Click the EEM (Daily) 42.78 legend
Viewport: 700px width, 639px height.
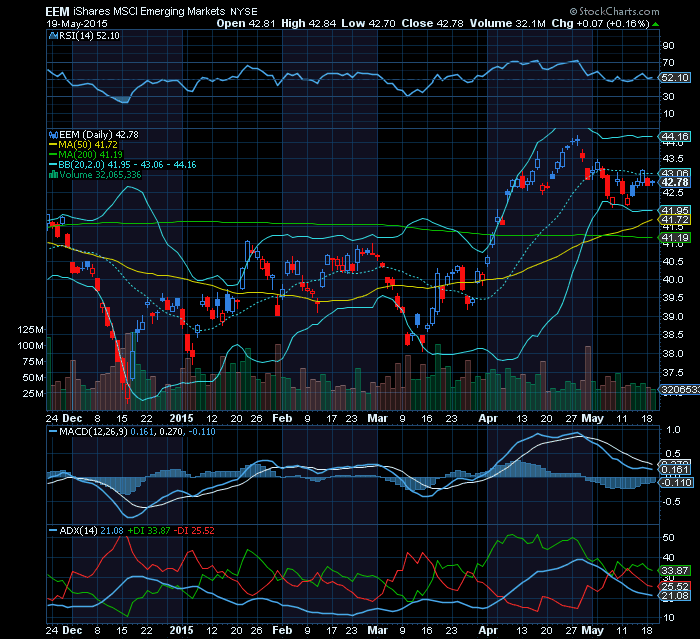(x=99, y=134)
